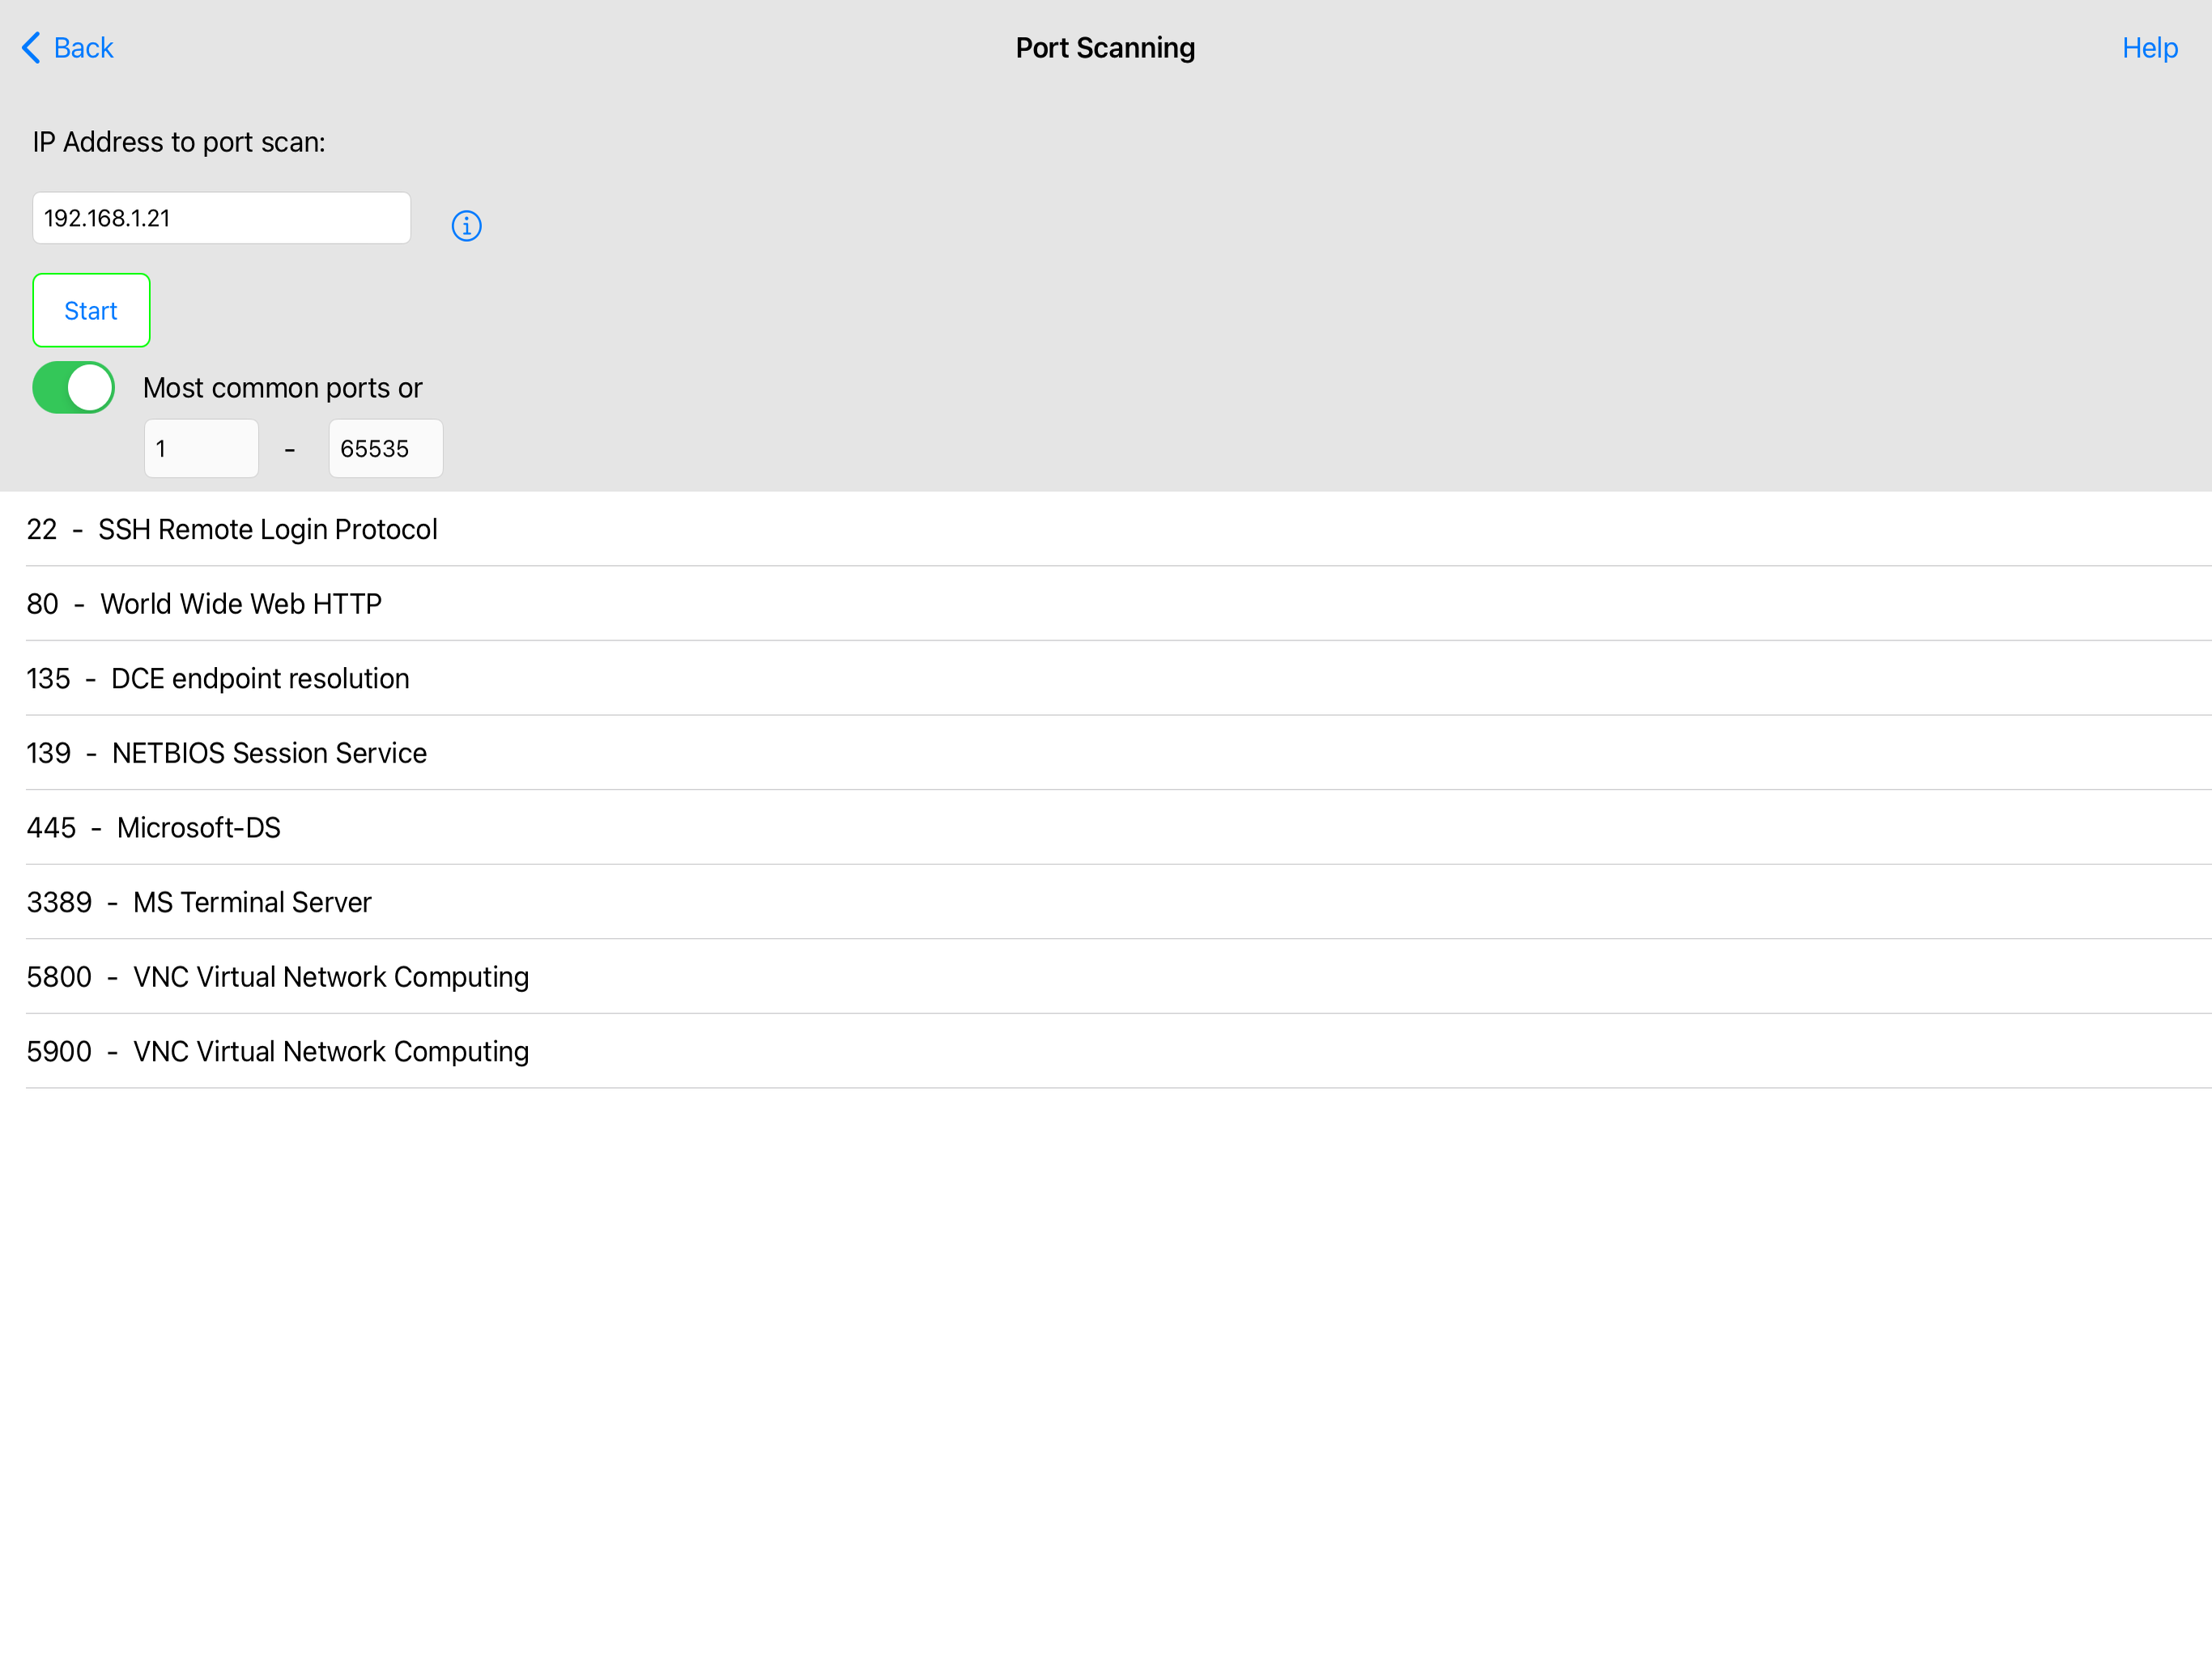The height and width of the screenshot is (1658, 2212).
Task: Click the IP address input field
Action: click(221, 218)
